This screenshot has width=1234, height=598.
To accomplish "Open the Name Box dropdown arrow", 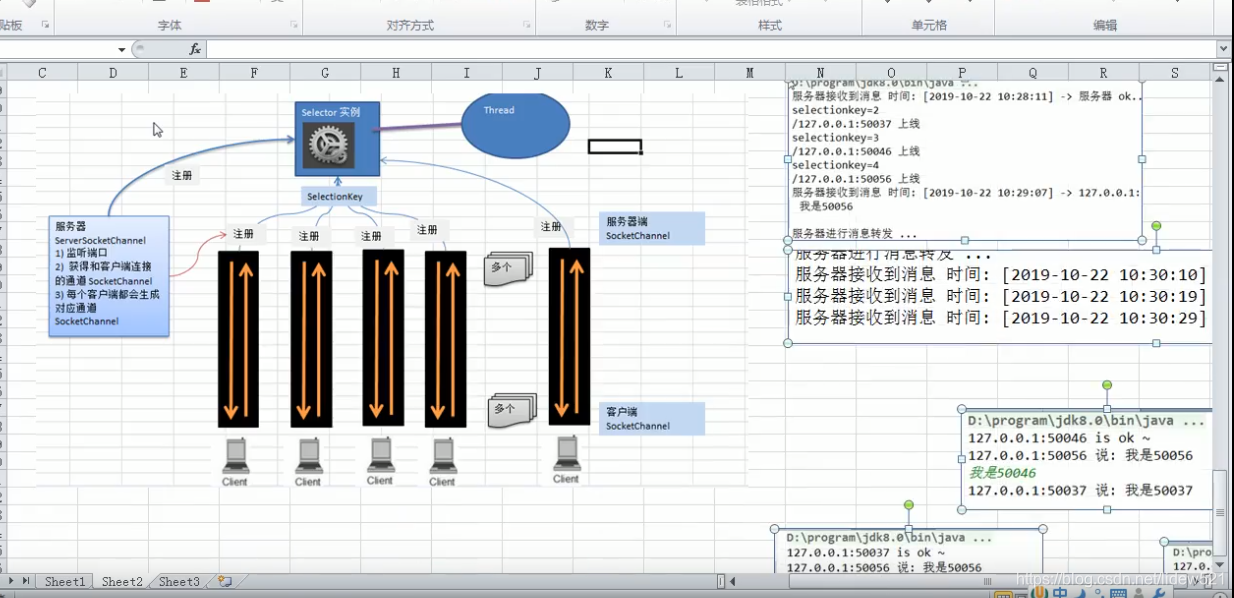I will click(122, 49).
